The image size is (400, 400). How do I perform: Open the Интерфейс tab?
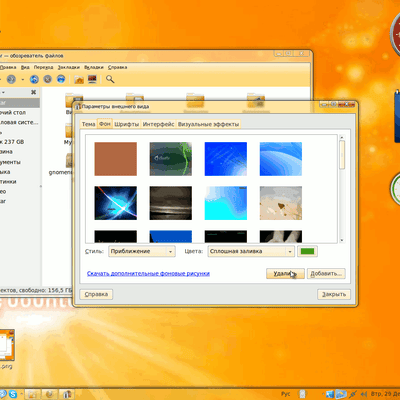point(158,124)
